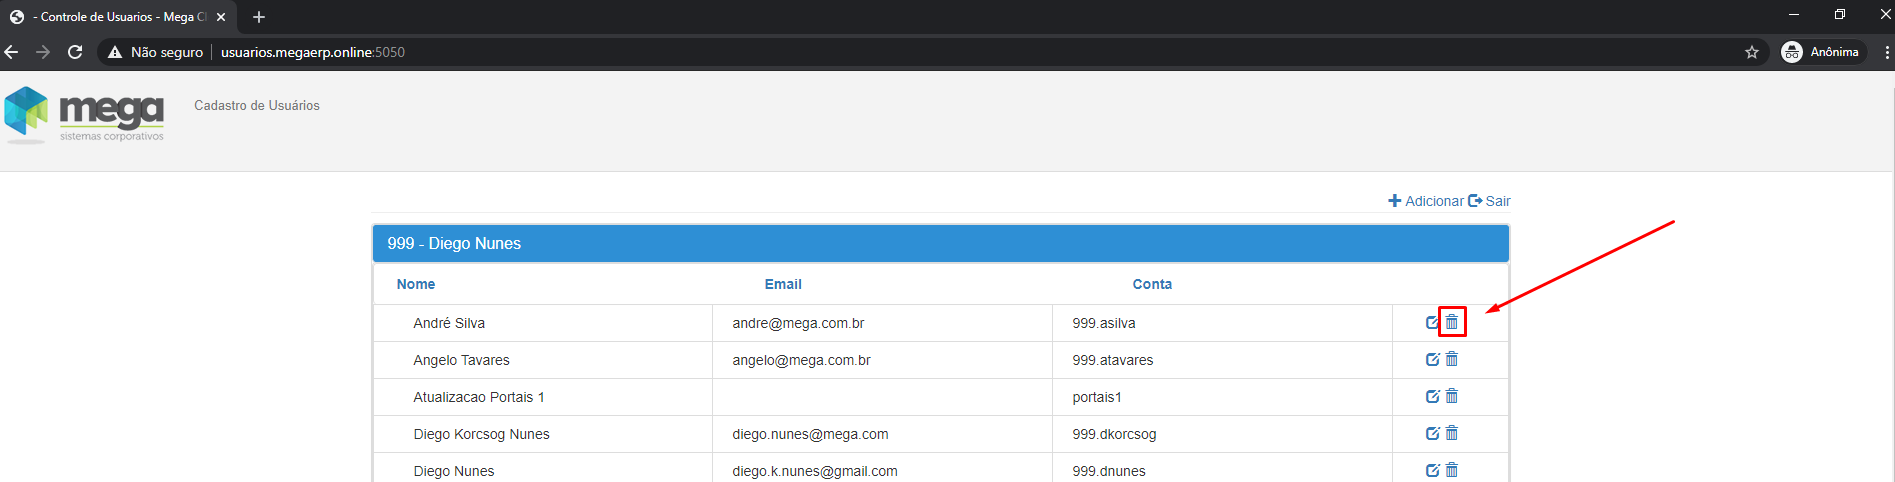Delete Angelo Tavares using trash icon

pos(1452,359)
